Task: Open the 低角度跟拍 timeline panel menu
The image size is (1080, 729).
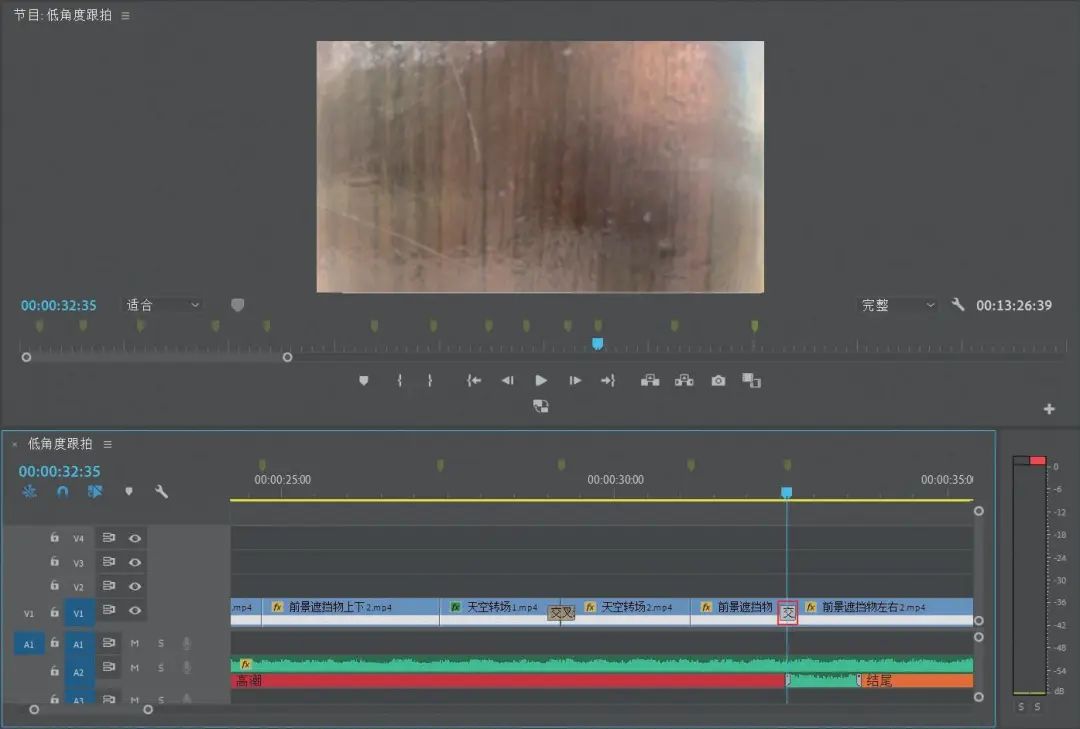Action: [x=107, y=444]
